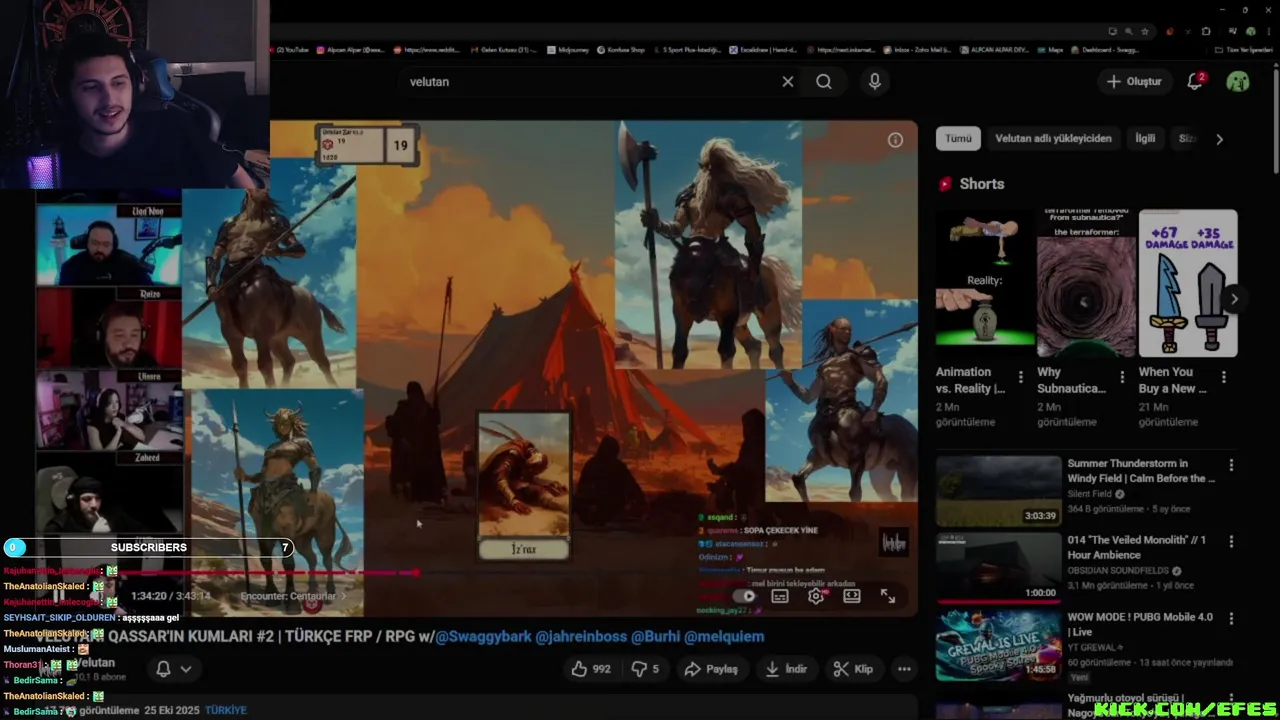Open When You Buy a New short thumbnail
The width and height of the screenshot is (1280, 720).
[x=1188, y=283]
